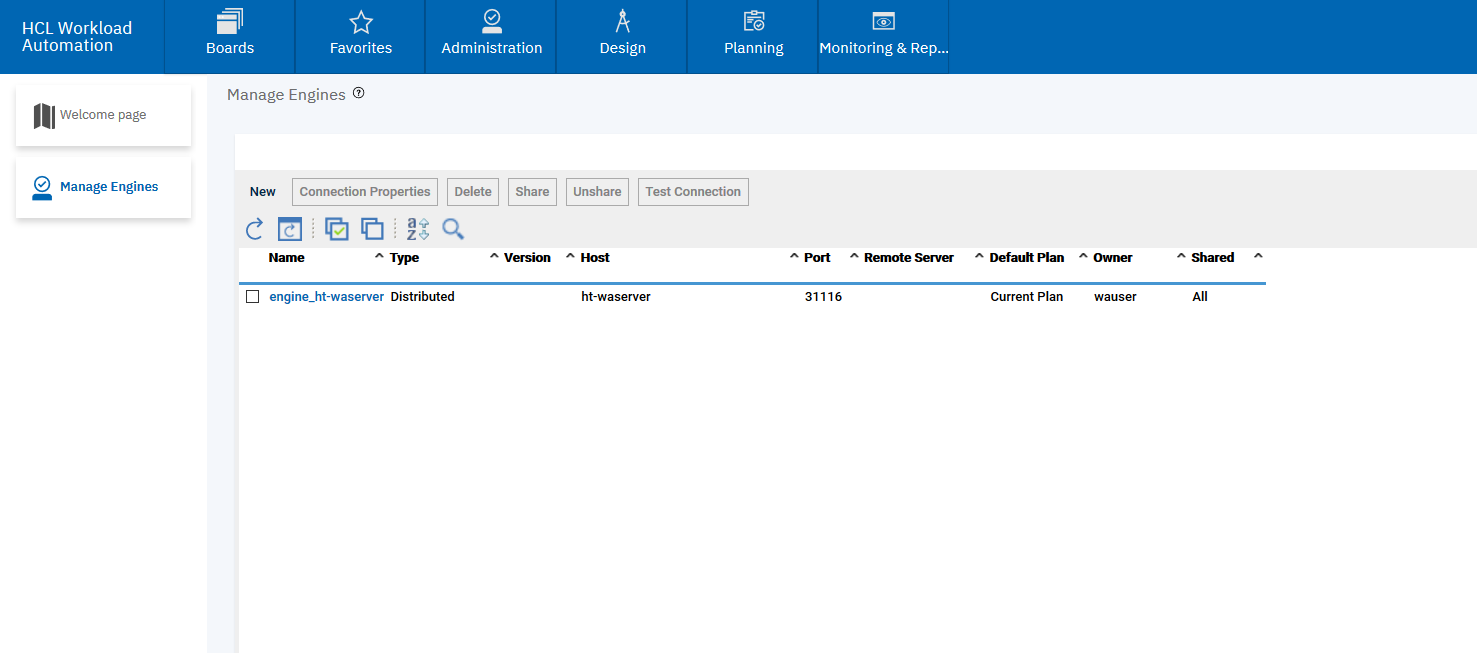Viewport: 1477px width, 653px height.
Task: Click the Refresh icon in the toolbar
Action: pos(255,229)
